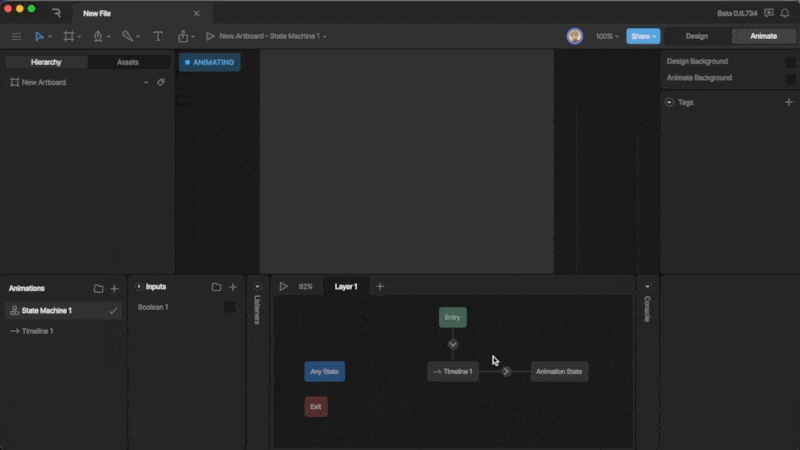Screen dimensions: 800x450
Task: Select the Boolean 1 input name
Action: [x=153, y=307]
